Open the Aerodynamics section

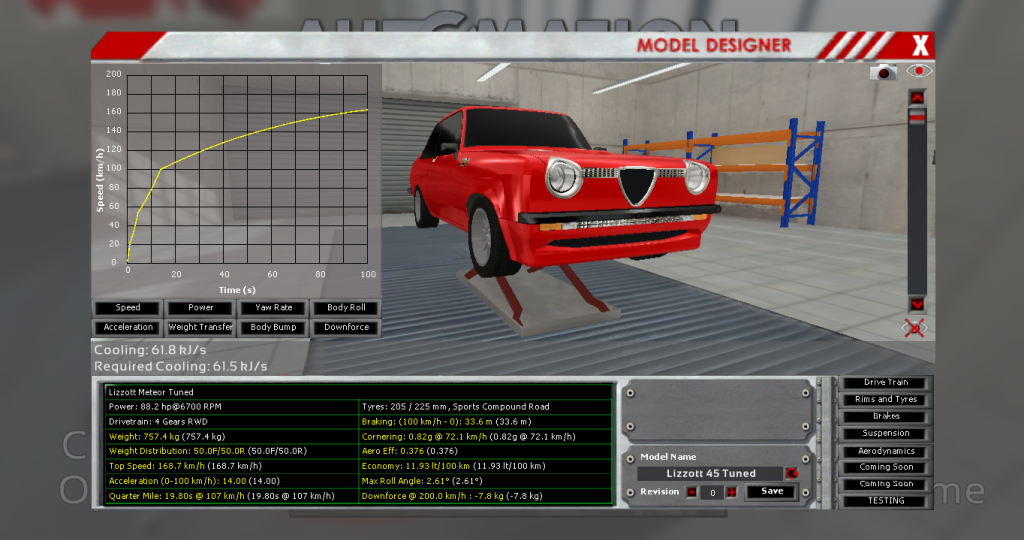click(x=886, y=451)
